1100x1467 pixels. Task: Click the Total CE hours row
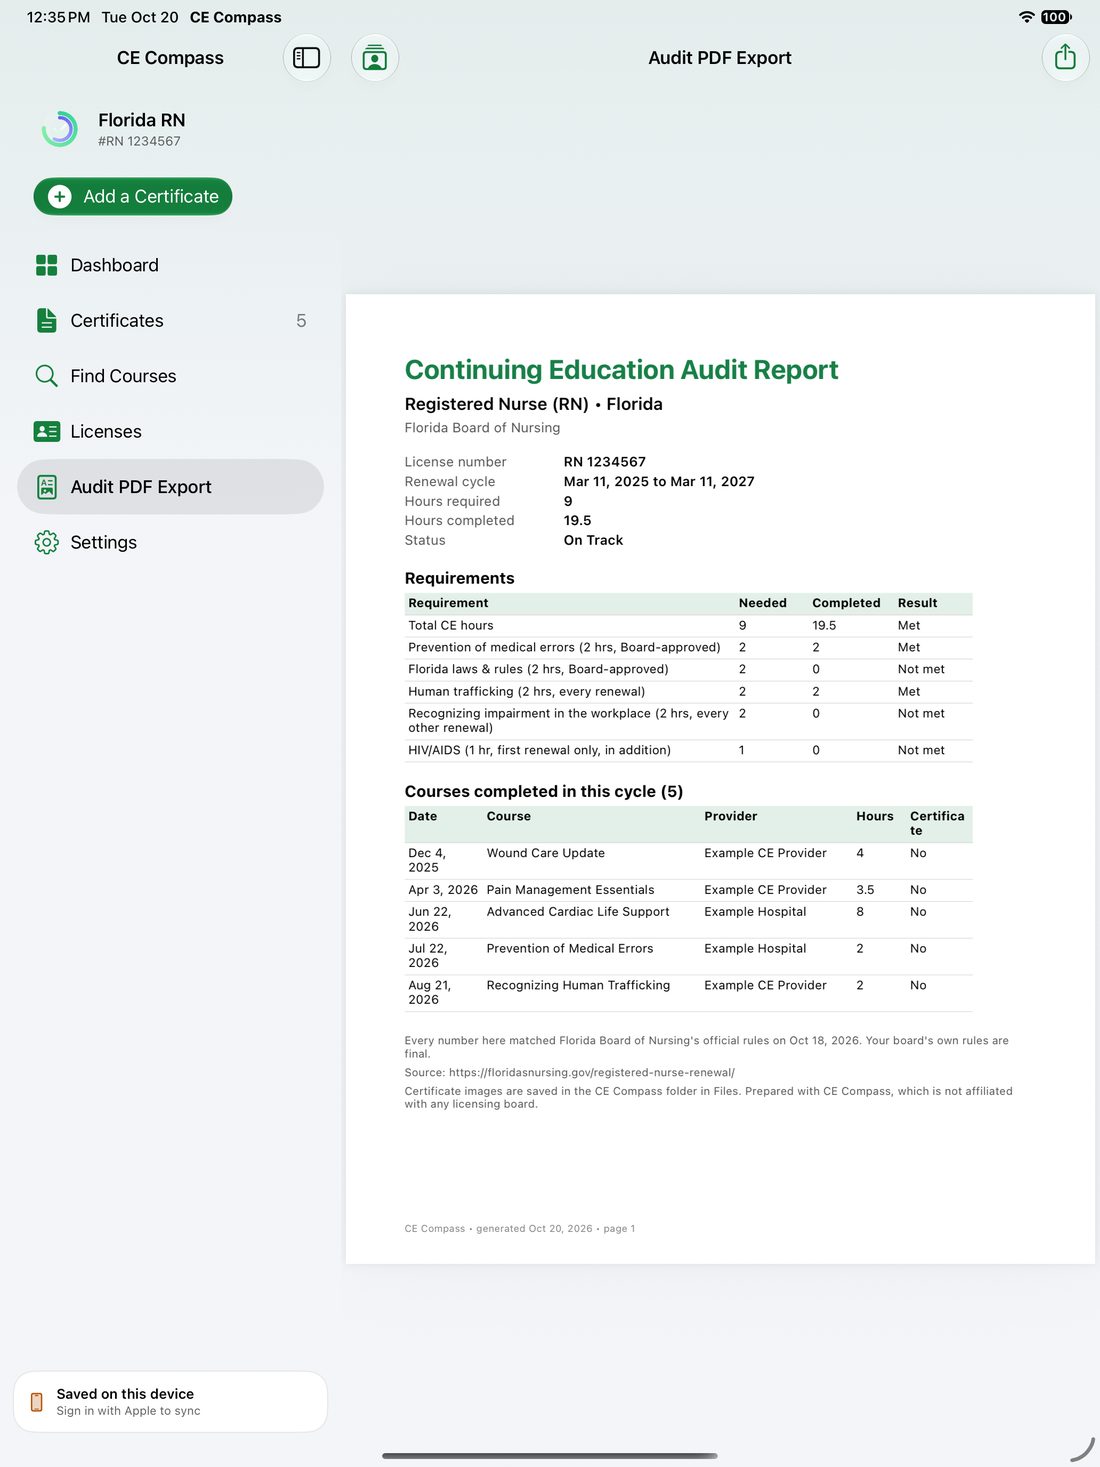(x=688, y=626)
